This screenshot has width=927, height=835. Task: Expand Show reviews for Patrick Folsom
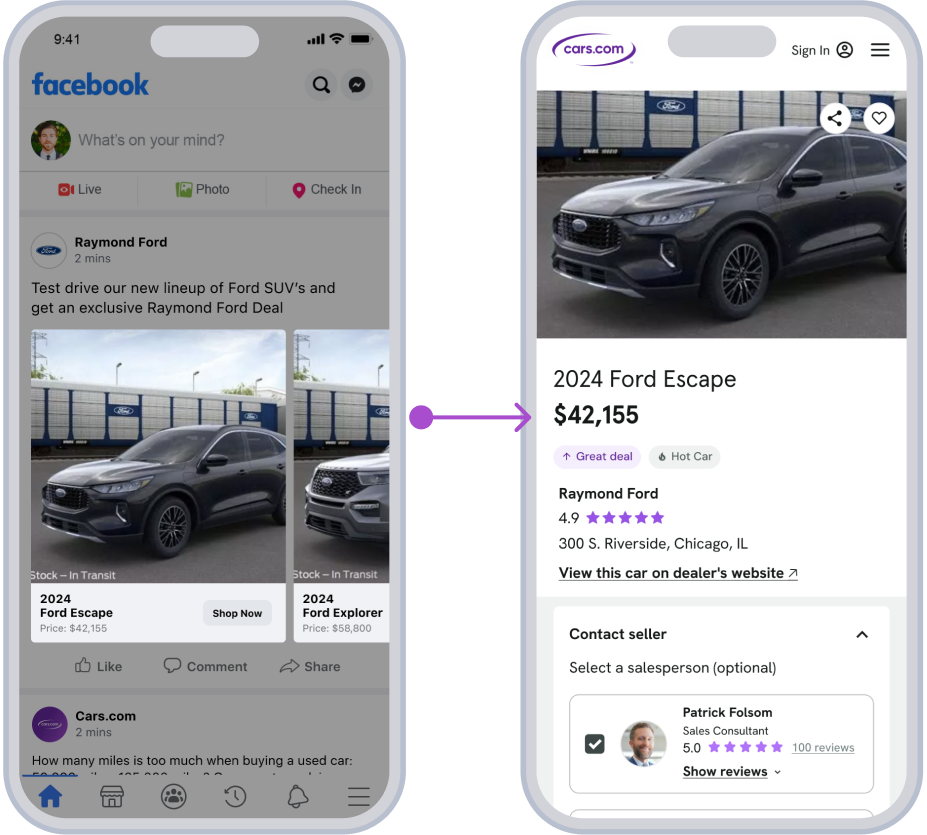[732, 772]
